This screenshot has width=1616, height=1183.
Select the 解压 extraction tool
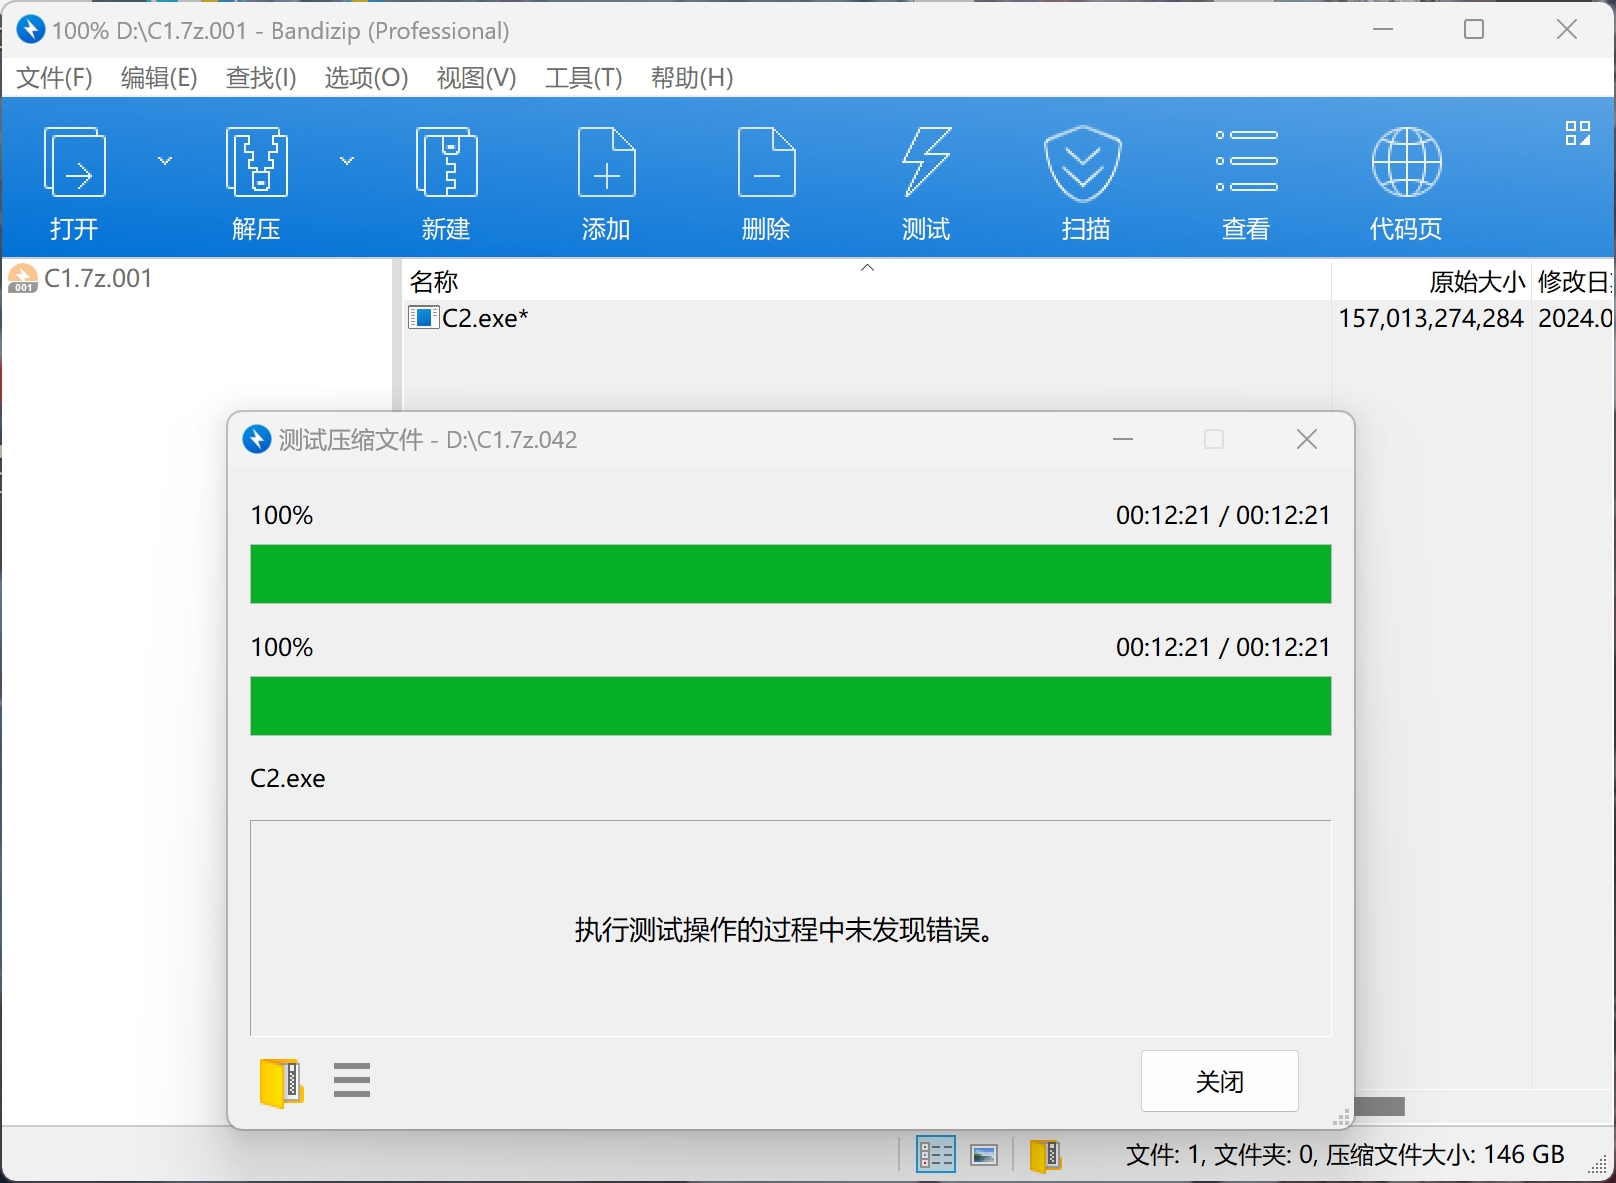256,180
